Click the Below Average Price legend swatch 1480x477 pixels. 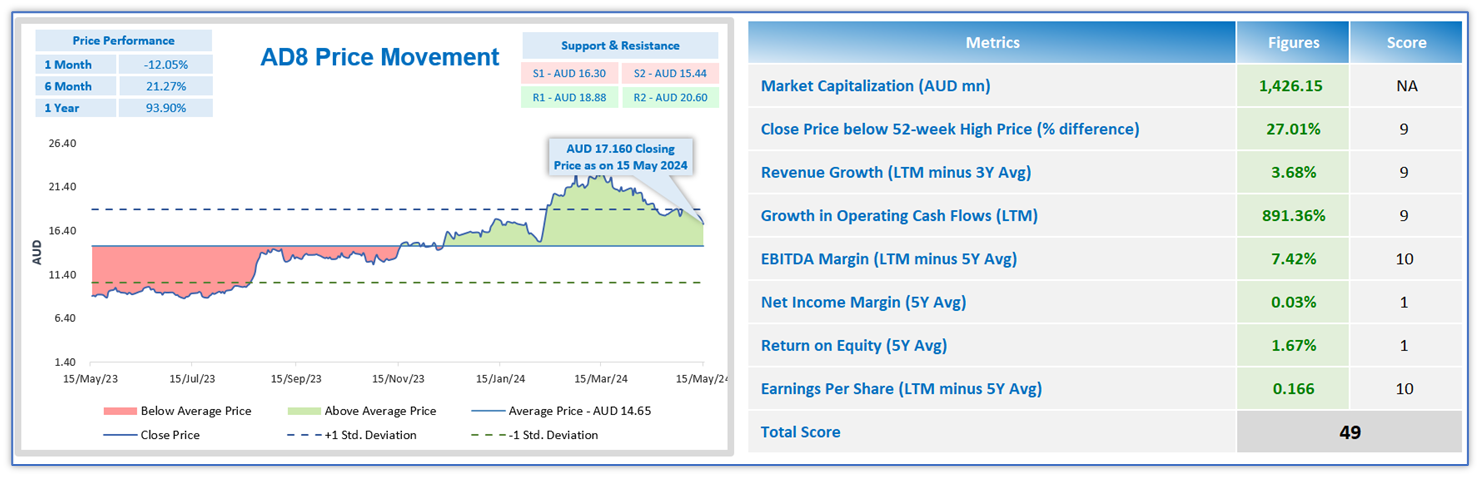(118, 411)
